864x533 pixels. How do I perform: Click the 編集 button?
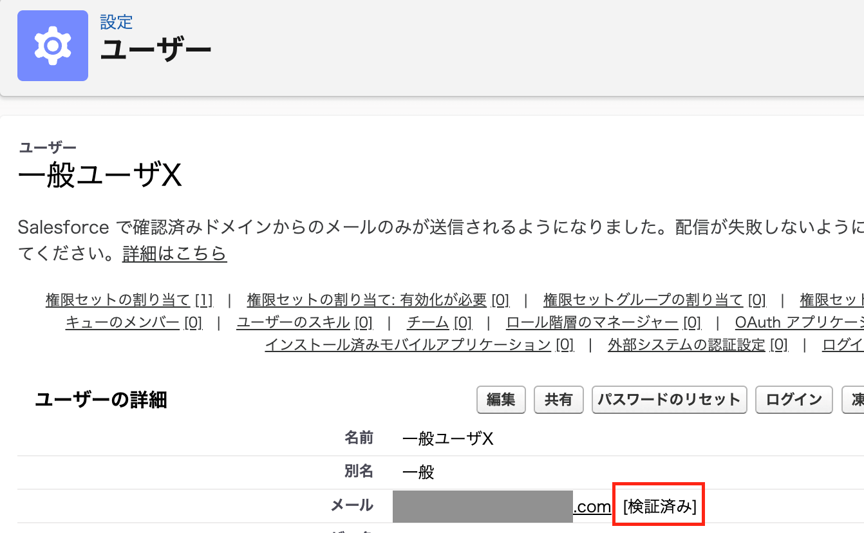pos(501,400)
